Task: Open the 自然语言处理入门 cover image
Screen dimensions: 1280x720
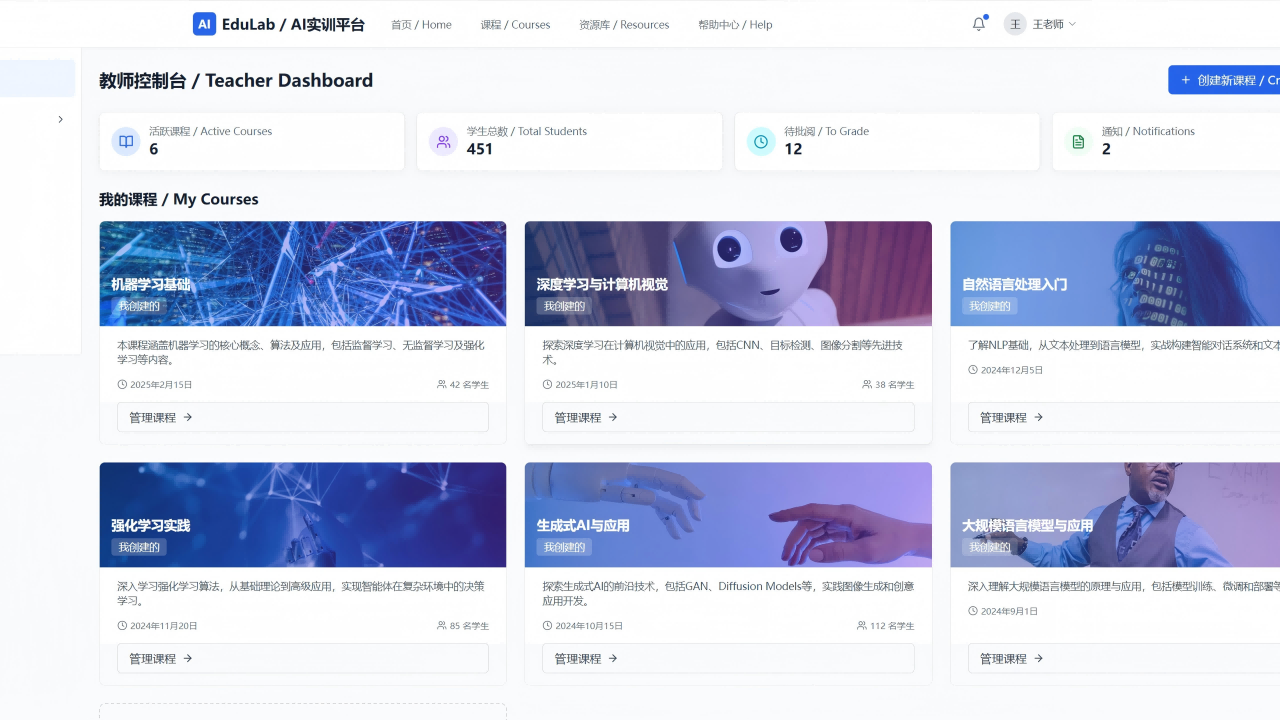Action: click(1115, 273)
